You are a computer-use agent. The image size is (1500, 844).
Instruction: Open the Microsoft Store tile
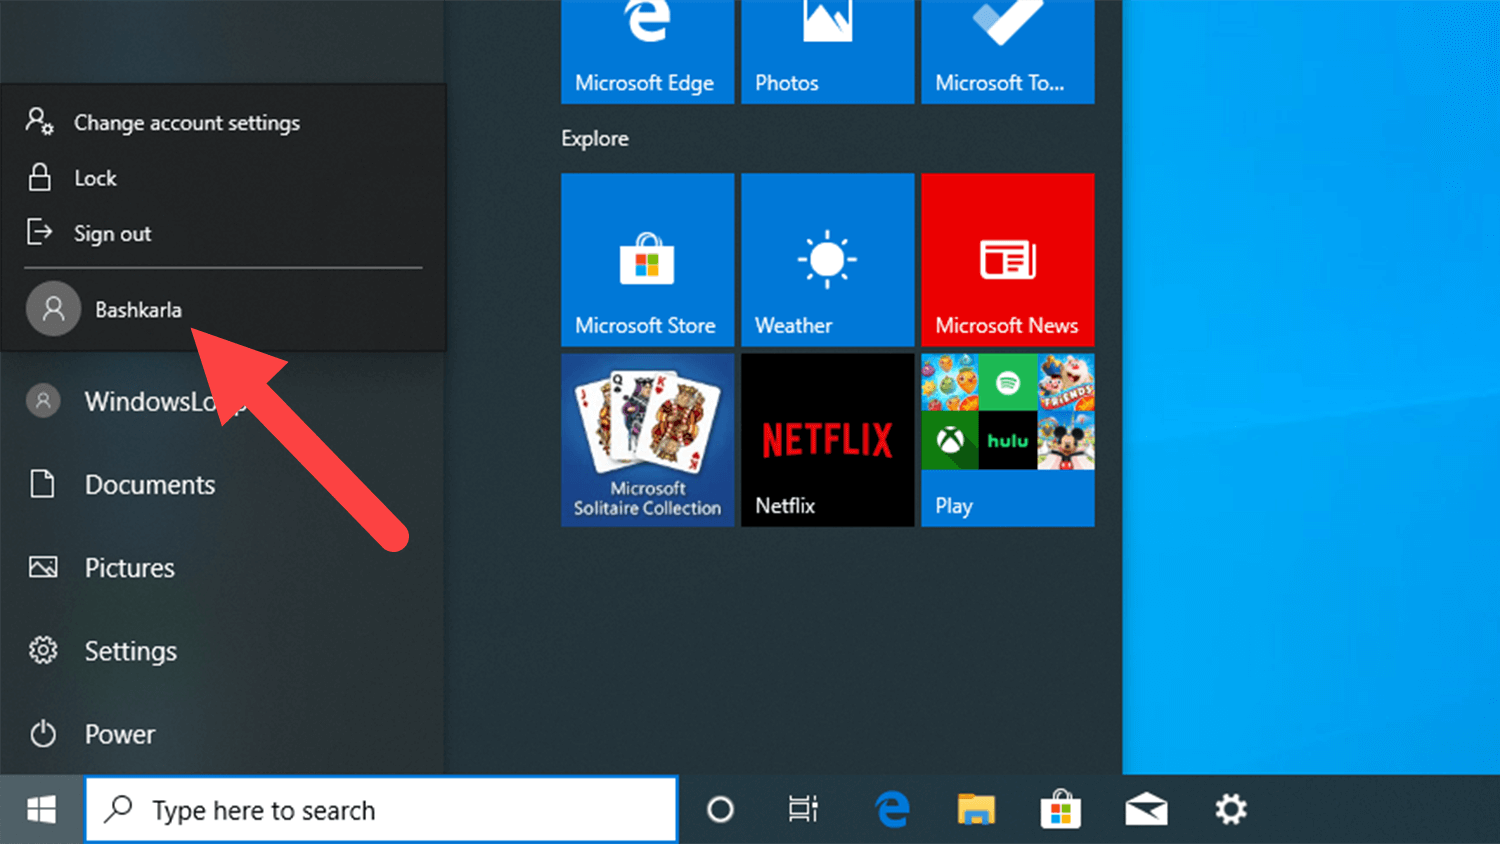coord(647,260)
